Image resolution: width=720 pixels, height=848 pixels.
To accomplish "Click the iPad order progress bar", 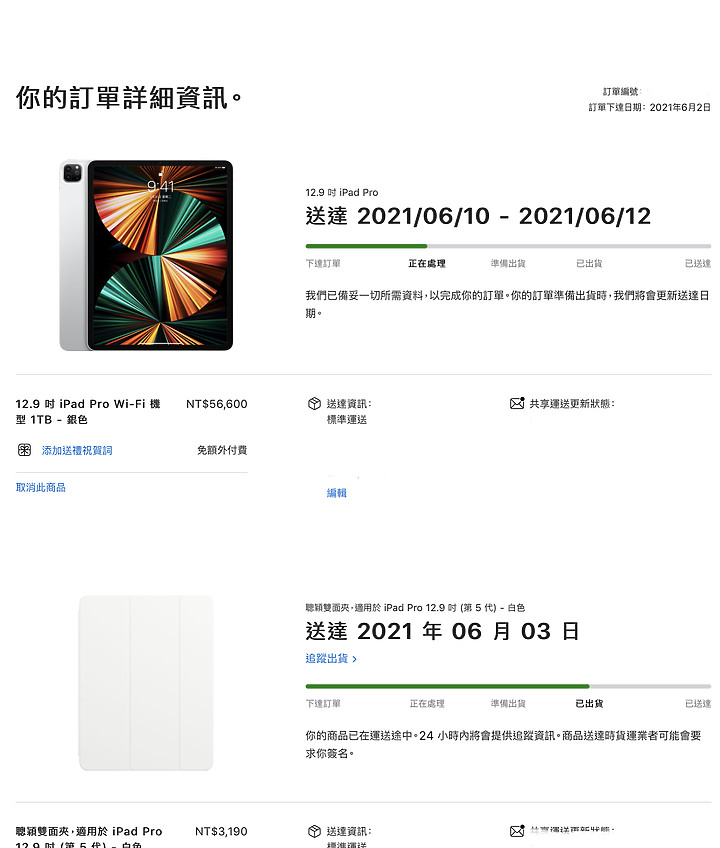I will click(508, 246).
